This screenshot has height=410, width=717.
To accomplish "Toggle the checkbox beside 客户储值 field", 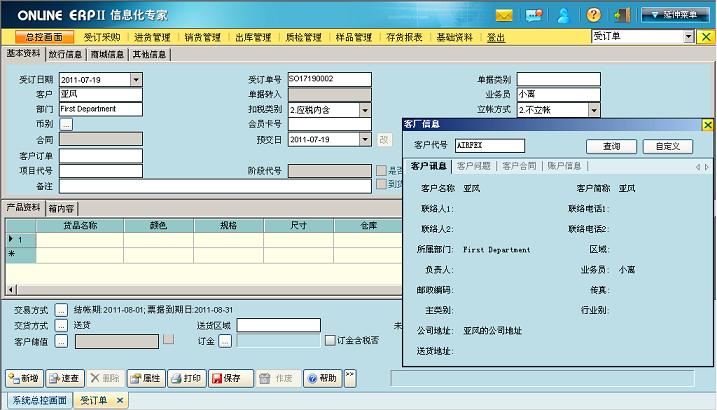I will pyautogui.click(x=168, y=340).
